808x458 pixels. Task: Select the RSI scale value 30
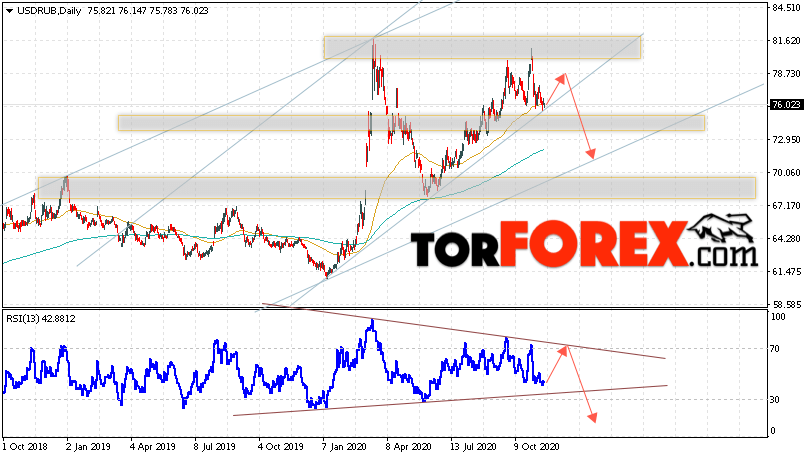point(775,400)
